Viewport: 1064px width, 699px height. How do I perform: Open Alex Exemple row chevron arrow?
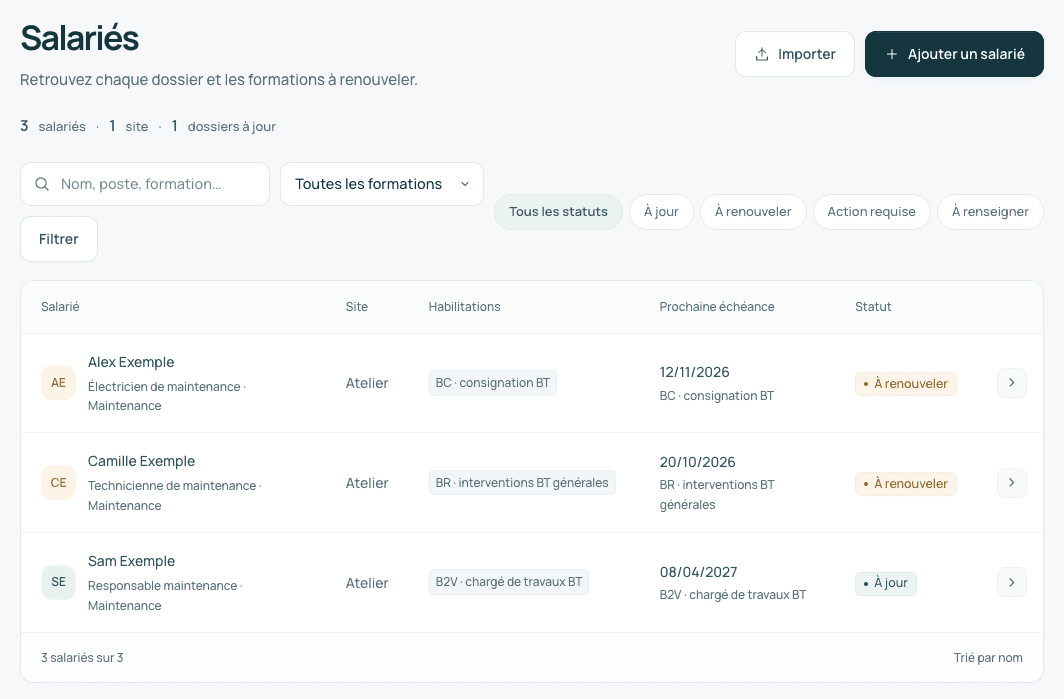pos(1012,383)
